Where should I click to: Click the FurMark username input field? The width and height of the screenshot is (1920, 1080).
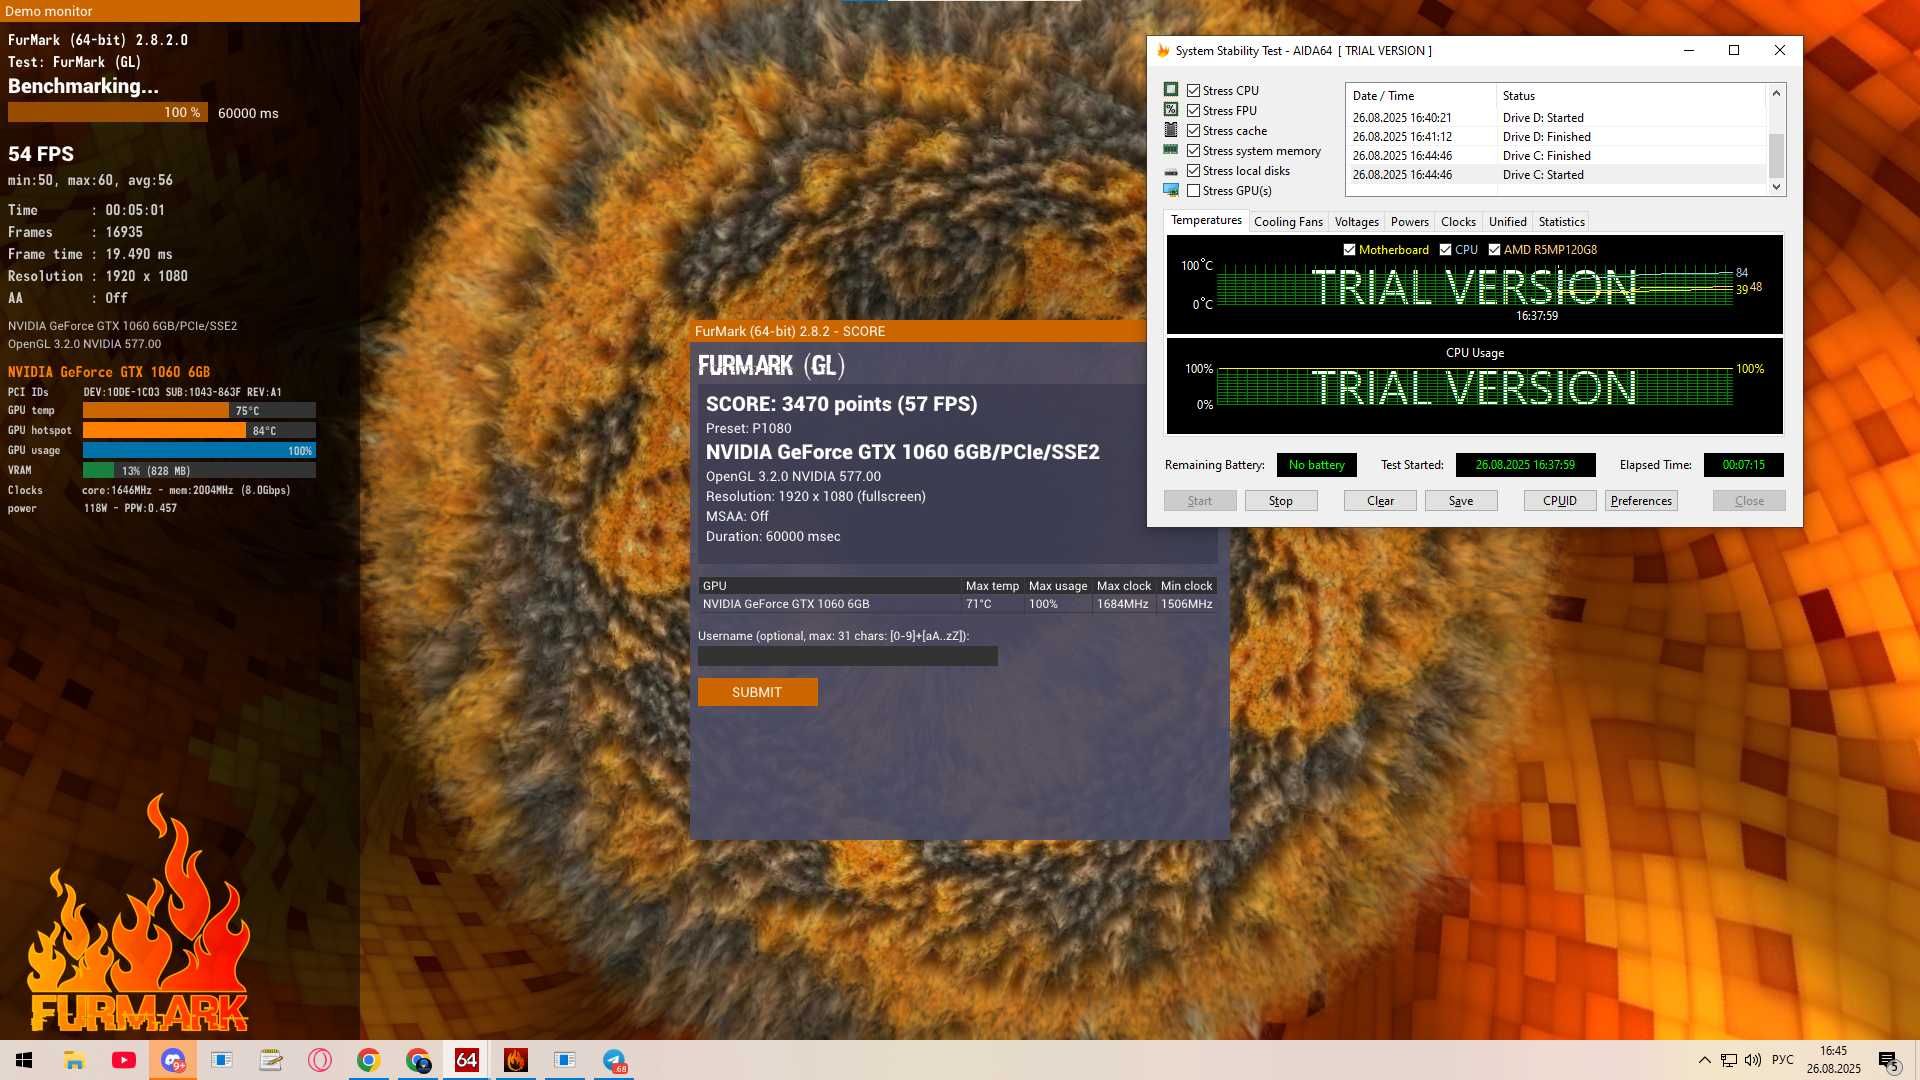pos(847,656)
